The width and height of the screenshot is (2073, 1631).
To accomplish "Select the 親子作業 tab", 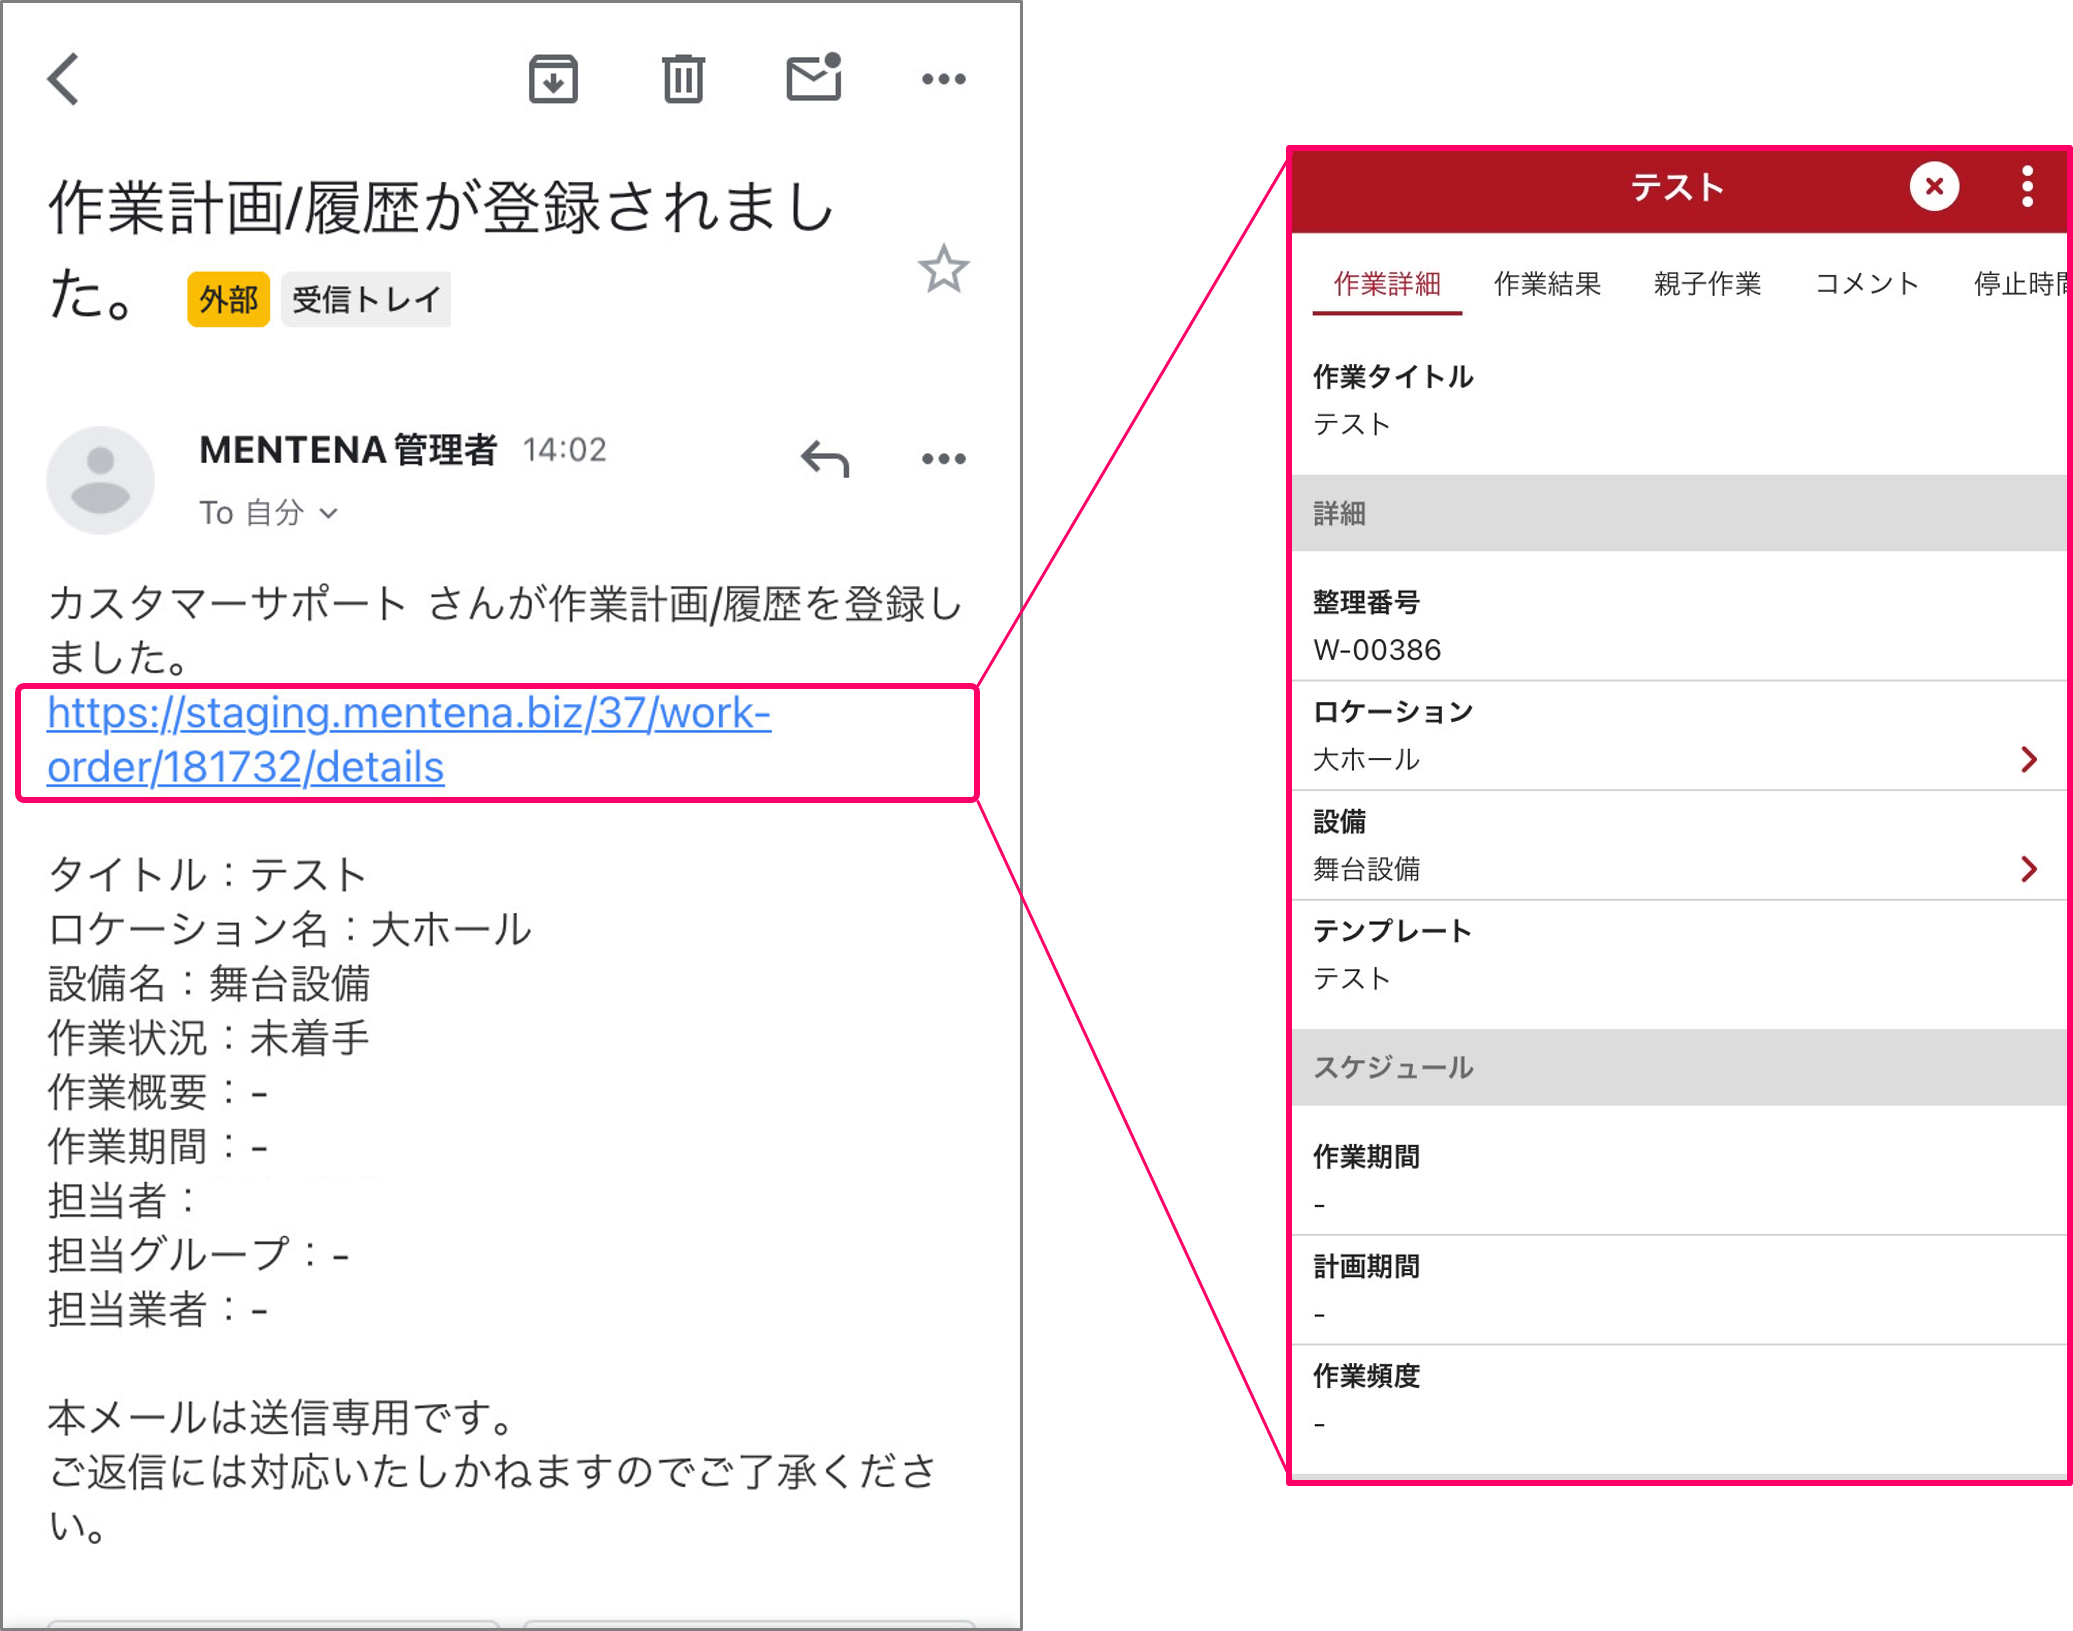I will [x=1706, y=285].
